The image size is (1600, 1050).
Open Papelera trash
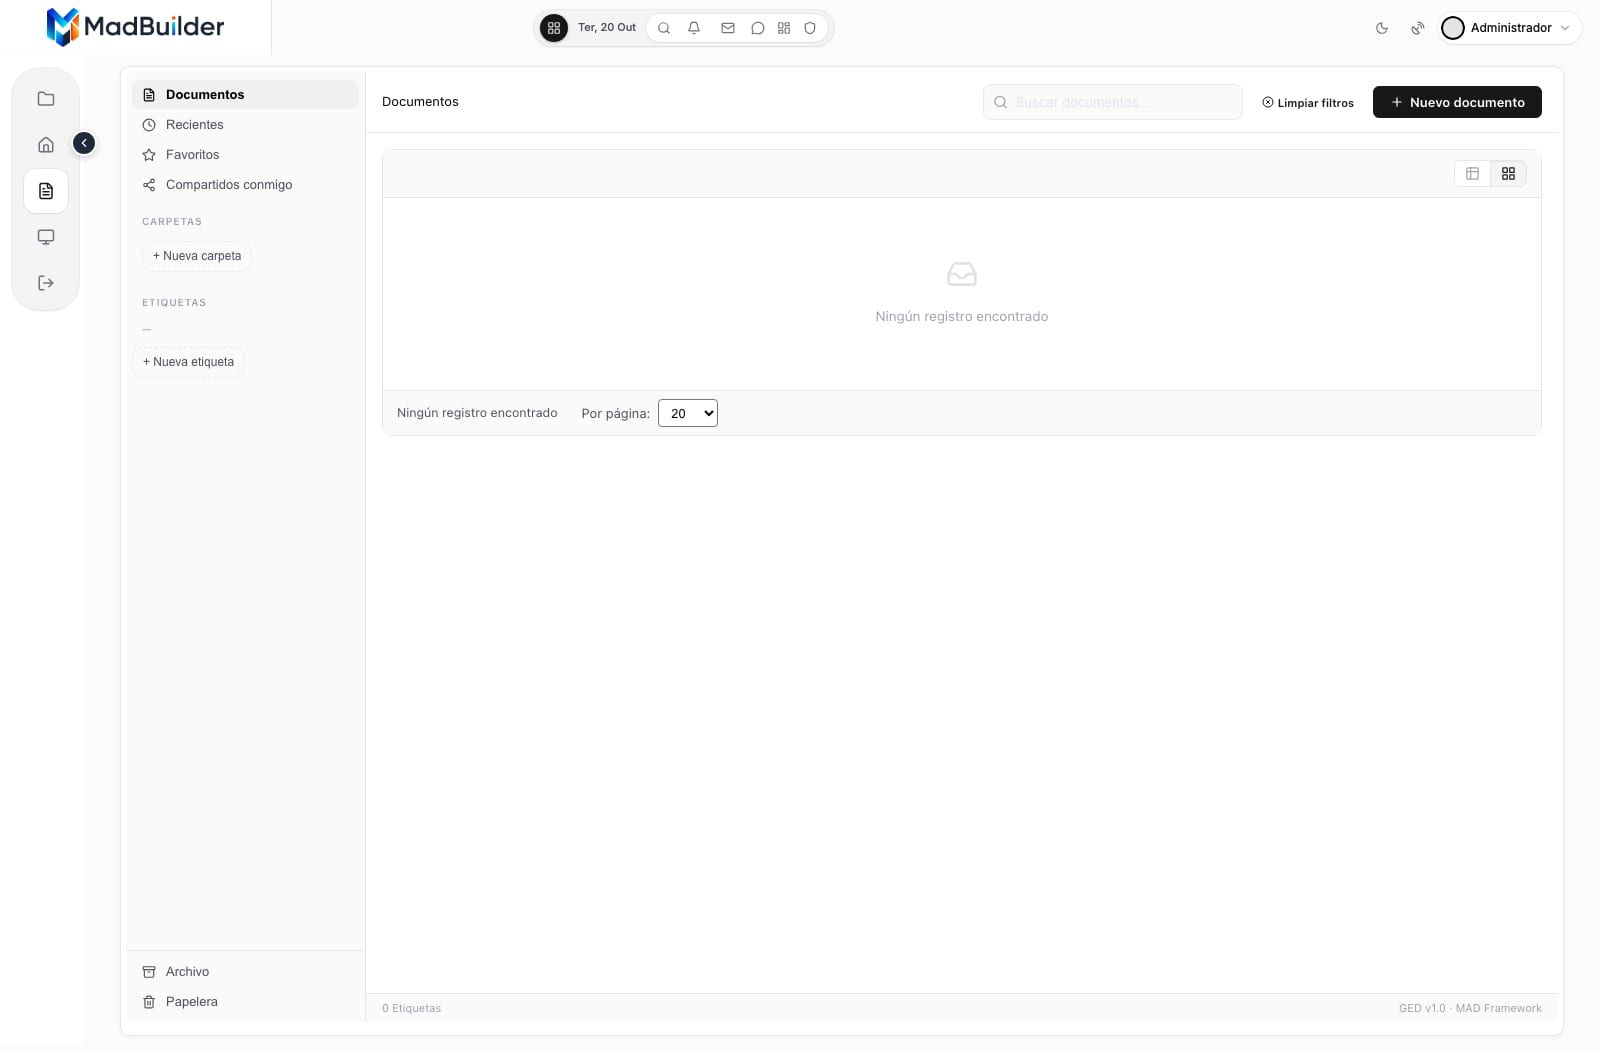[x=245, y=1002]
